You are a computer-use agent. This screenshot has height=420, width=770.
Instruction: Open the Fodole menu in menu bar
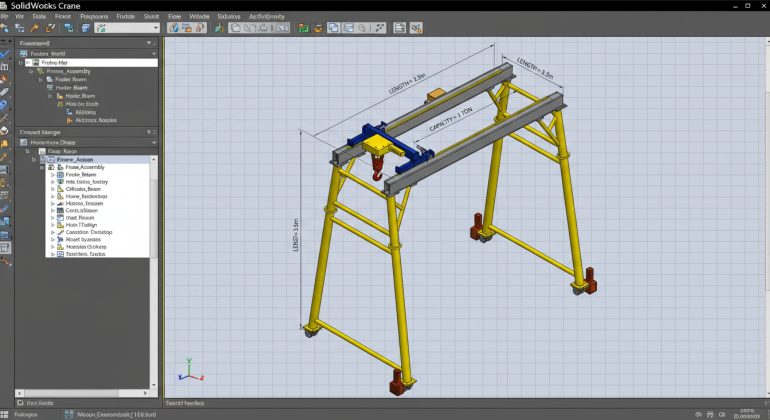125,17
